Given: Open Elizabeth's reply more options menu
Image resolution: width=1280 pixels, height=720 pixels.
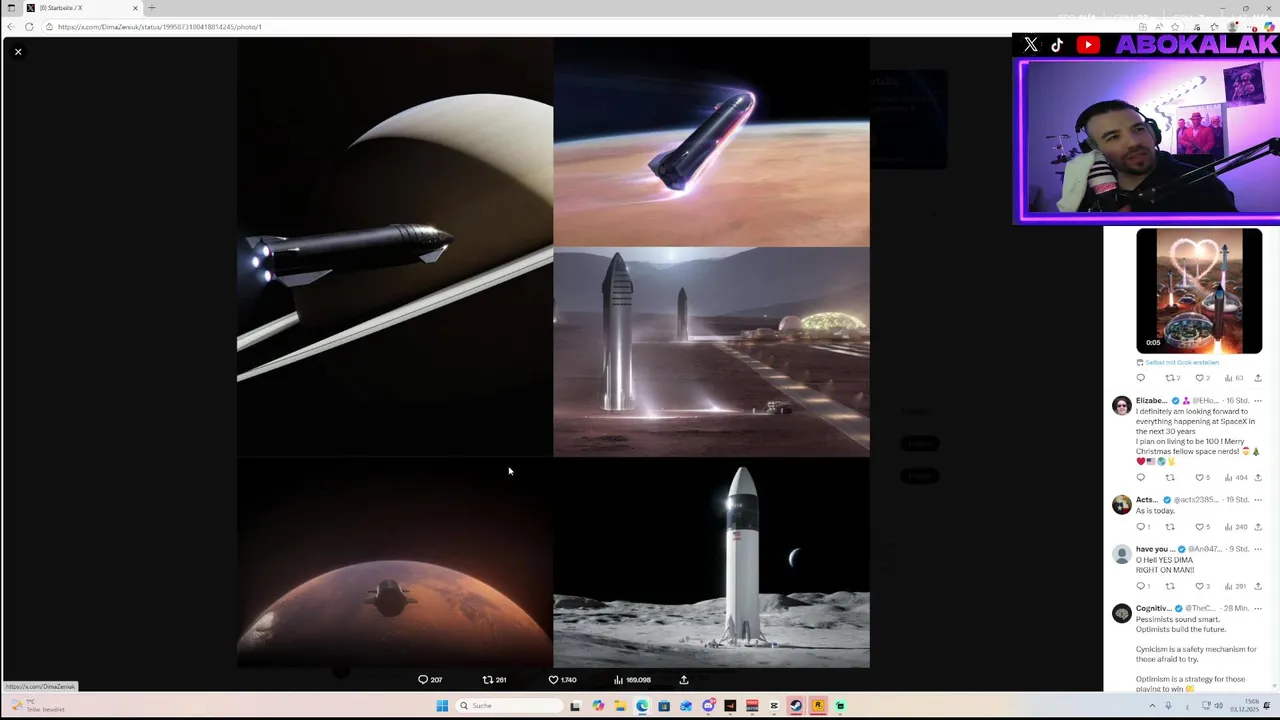Looking at the screenshot, I should point(1258,401).
